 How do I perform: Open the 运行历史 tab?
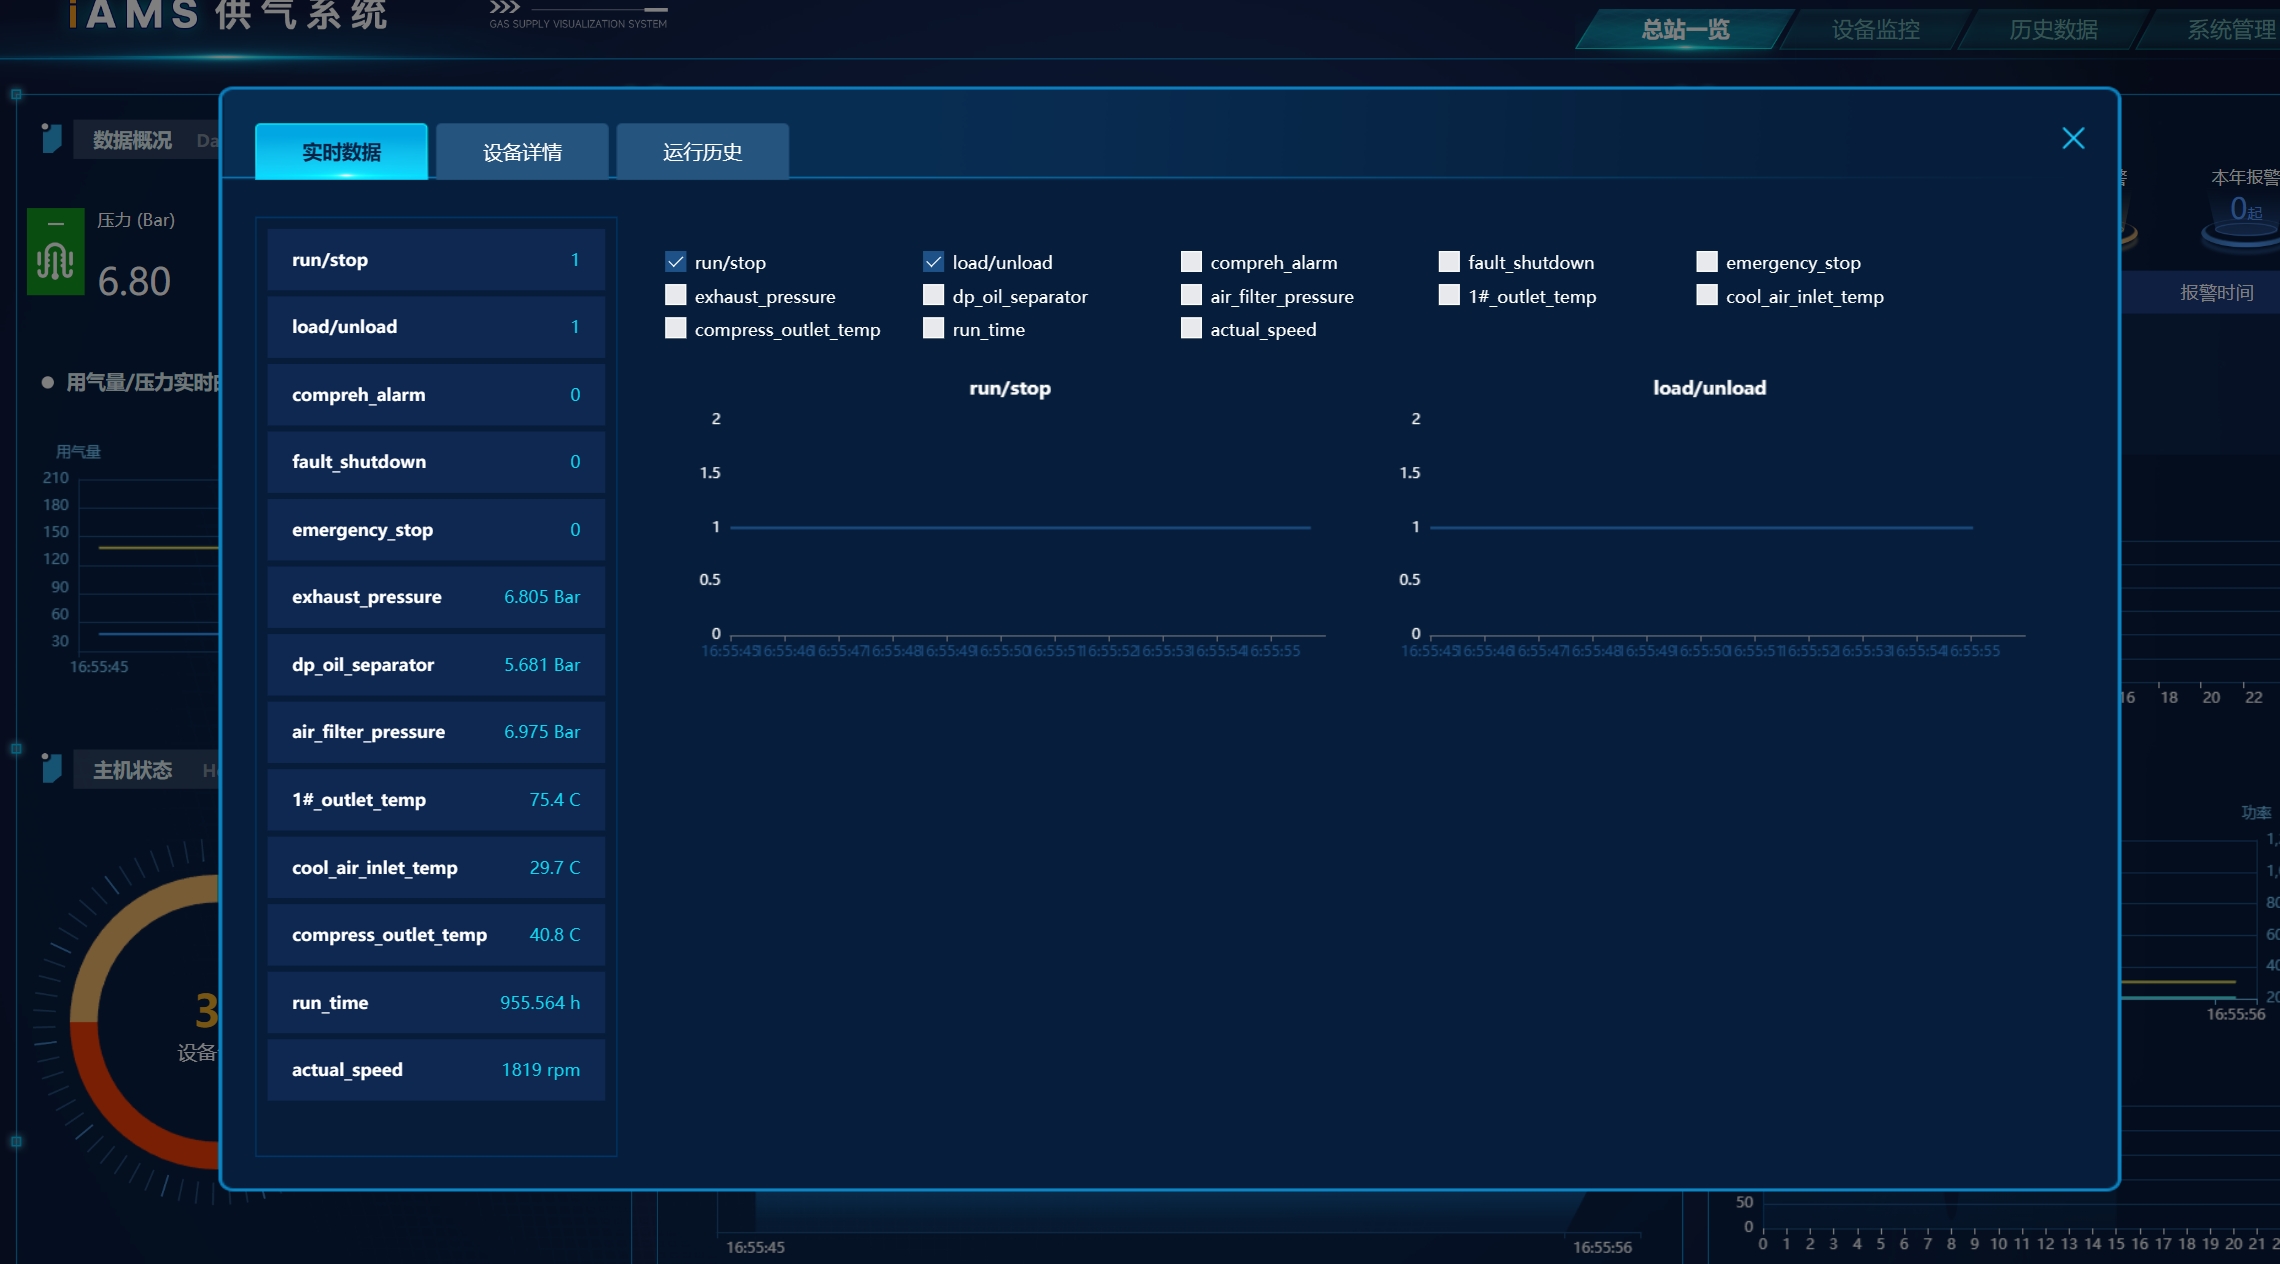click(702, 152)
